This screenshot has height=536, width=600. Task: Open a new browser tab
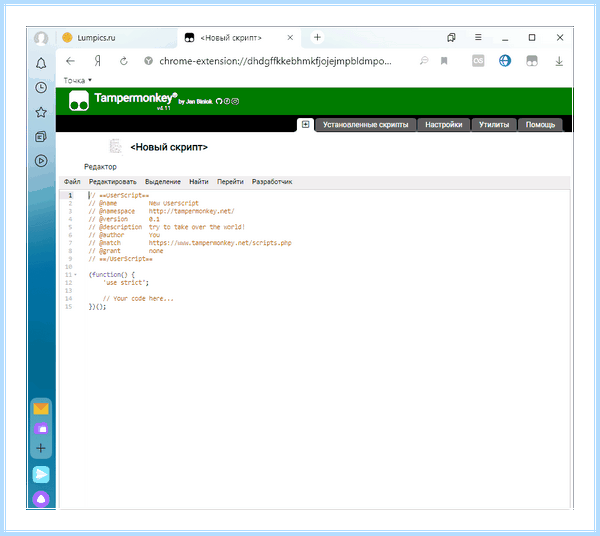click(x=317, y=37)
